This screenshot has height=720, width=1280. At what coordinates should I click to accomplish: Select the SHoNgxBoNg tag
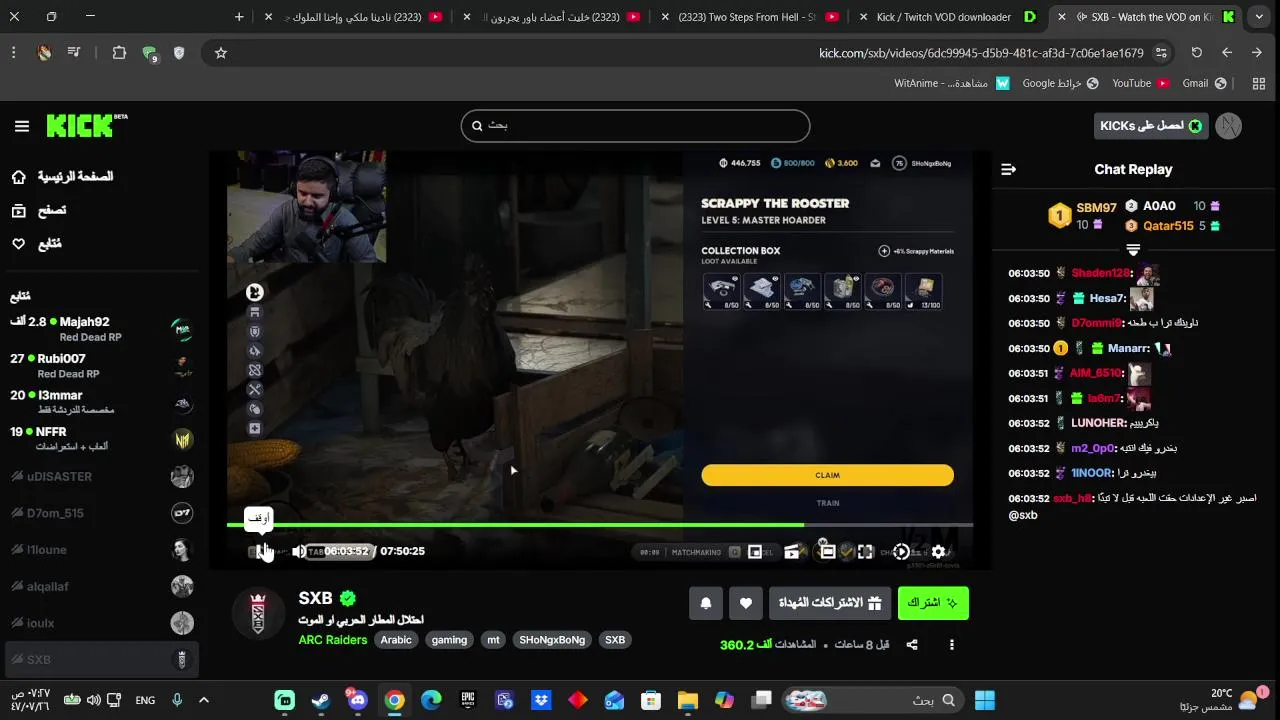pyautogui.click(x=552, y=640)
